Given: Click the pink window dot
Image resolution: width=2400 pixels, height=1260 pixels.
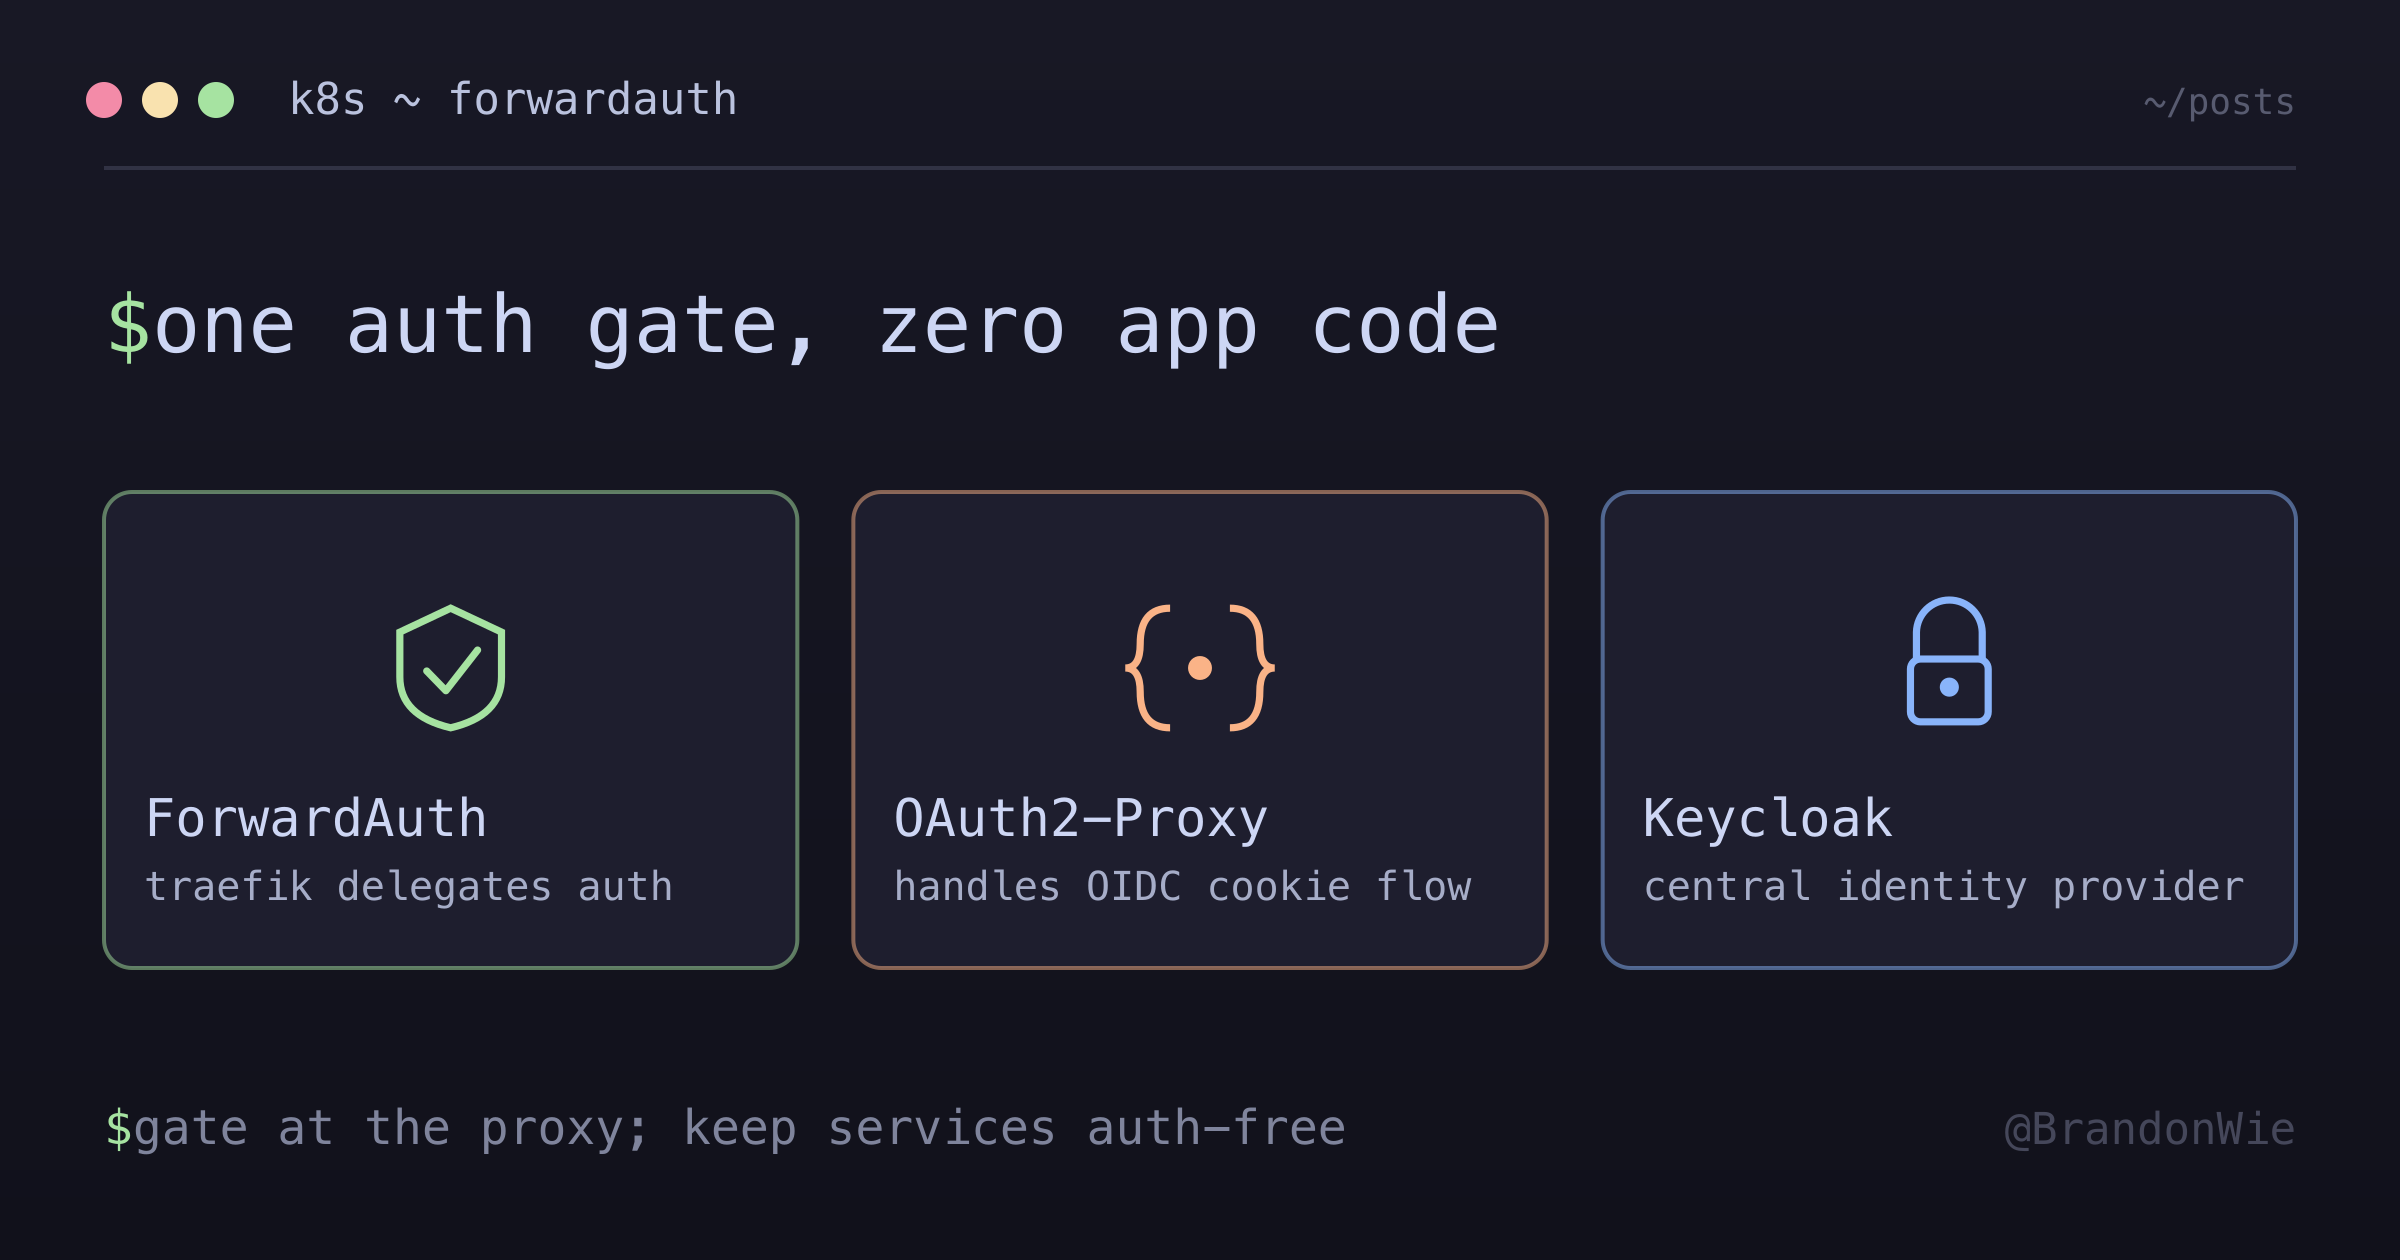Looking at the screenshot, I should point(104,100).
